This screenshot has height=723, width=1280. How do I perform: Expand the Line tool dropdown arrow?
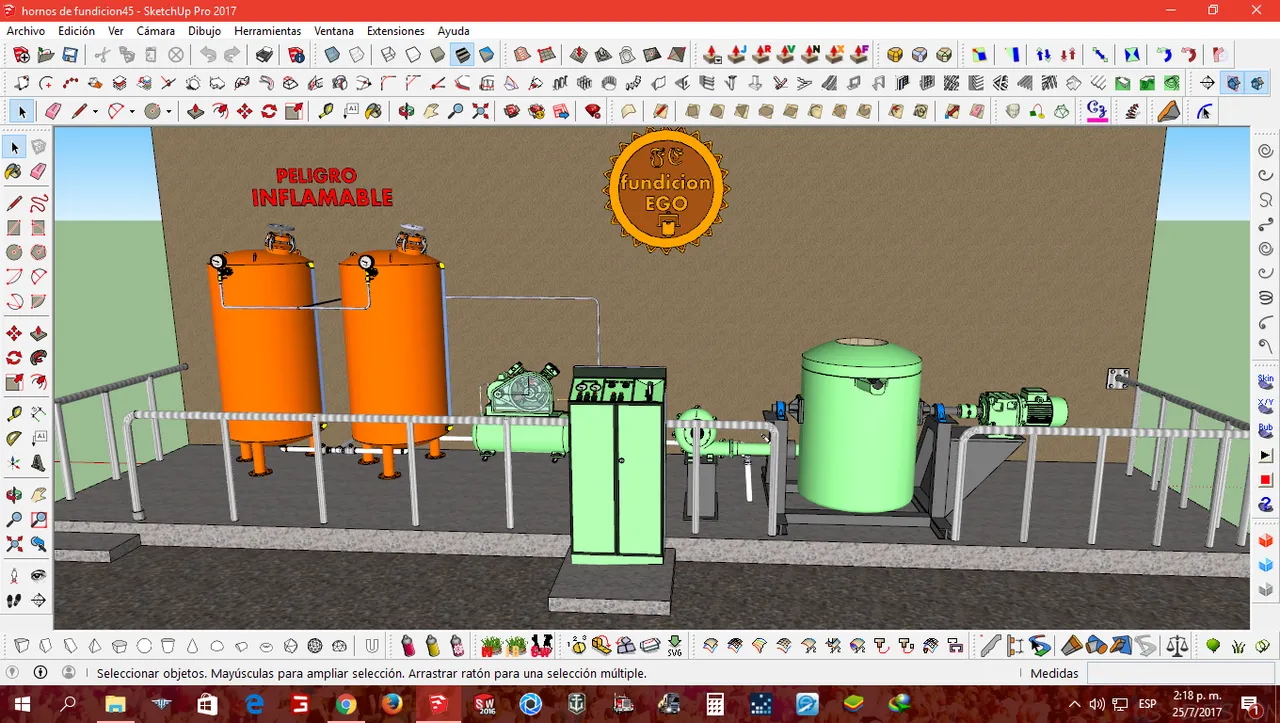coord(95,111)
